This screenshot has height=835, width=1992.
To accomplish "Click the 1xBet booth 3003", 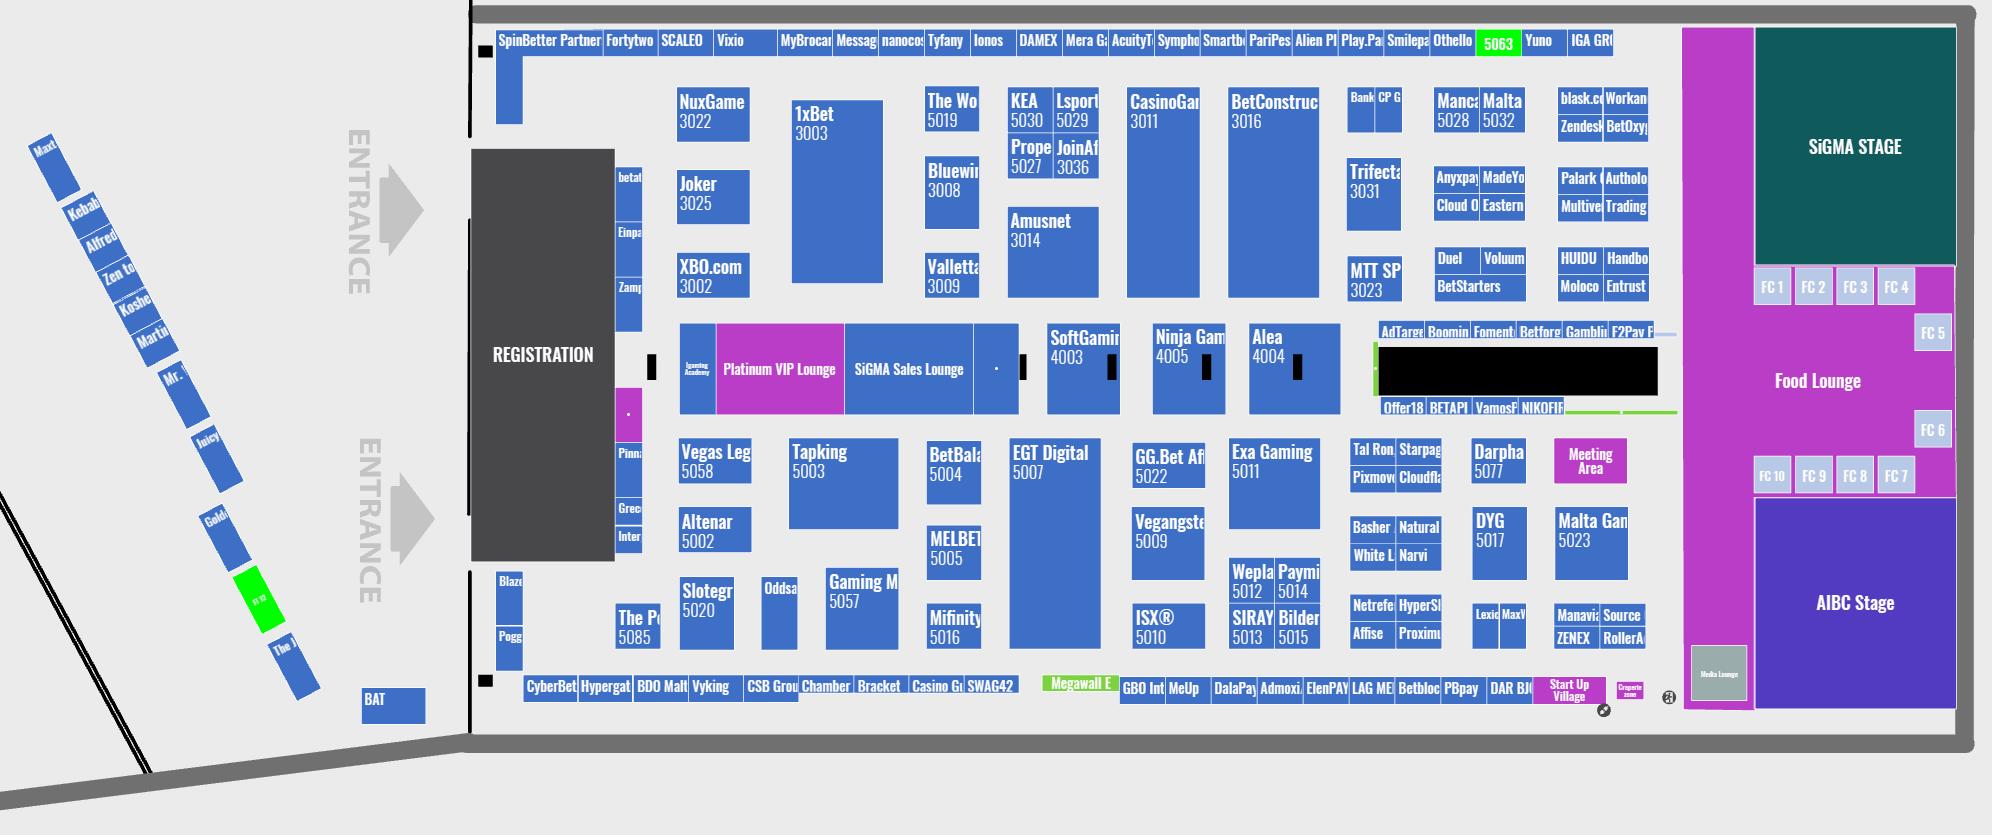I will point(837,191).
